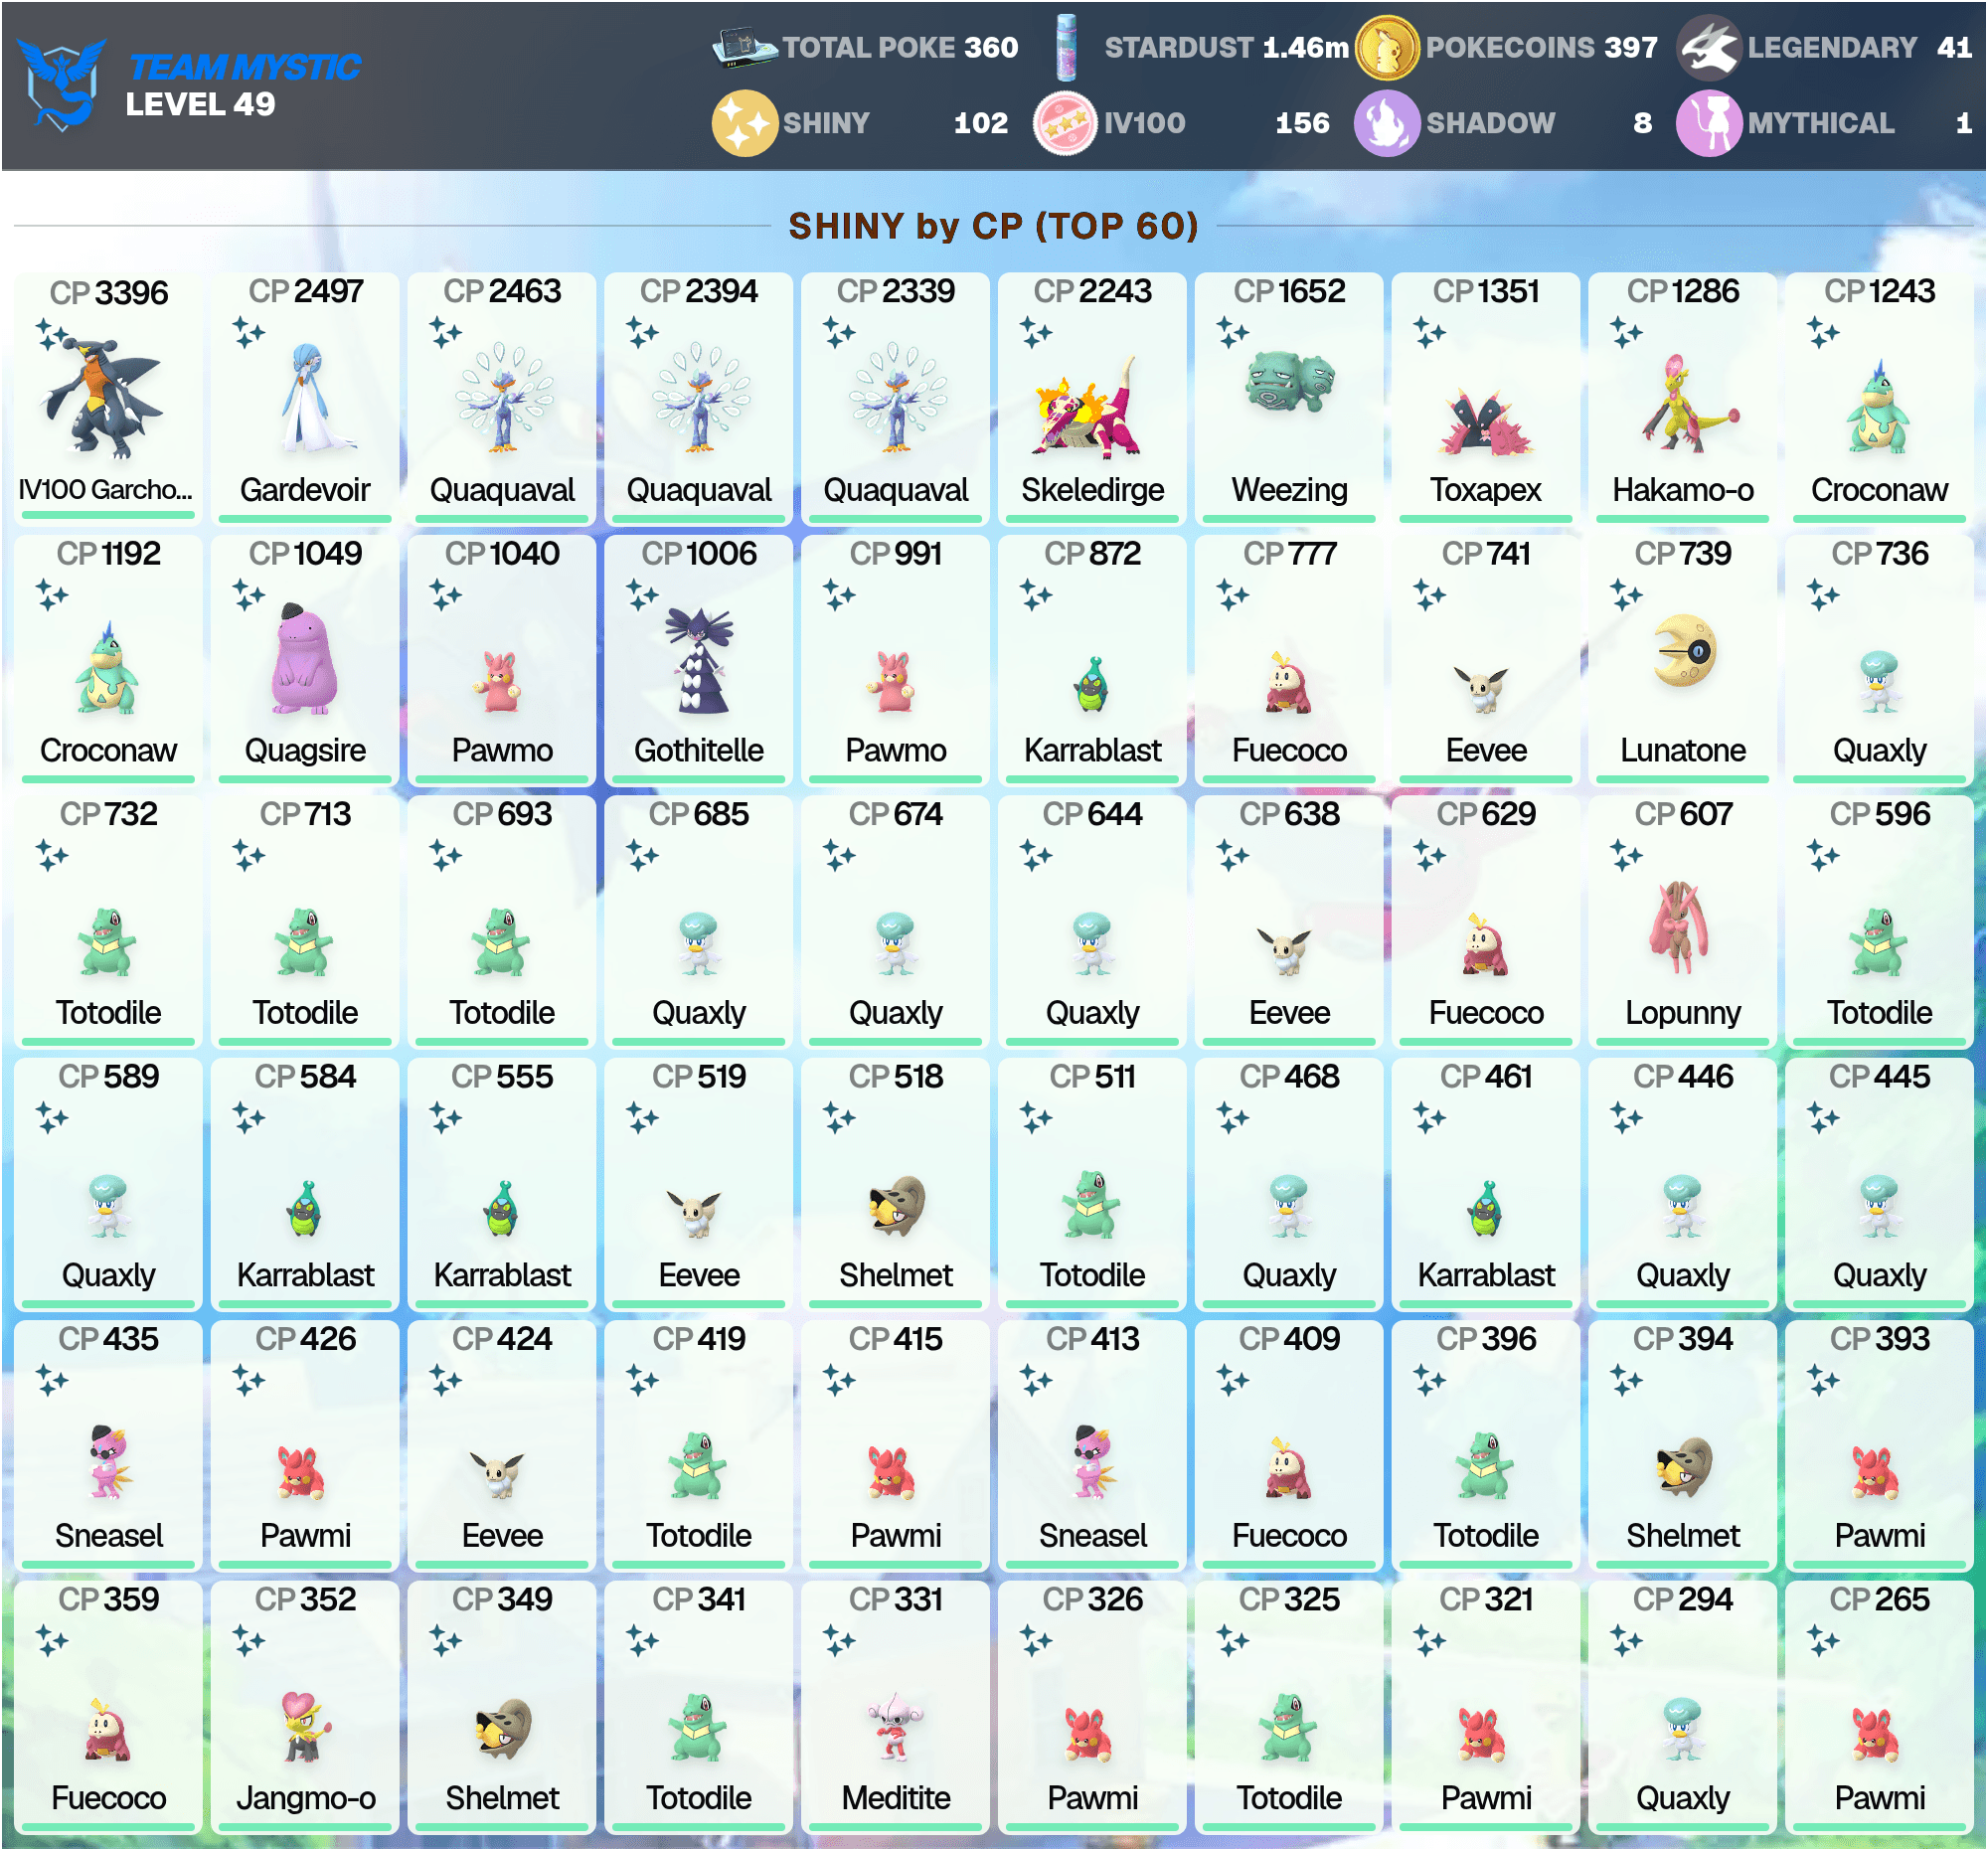1988x1849 pixels.
Task: Click the Total Poke storage device icon
Action: pos(744,47)
